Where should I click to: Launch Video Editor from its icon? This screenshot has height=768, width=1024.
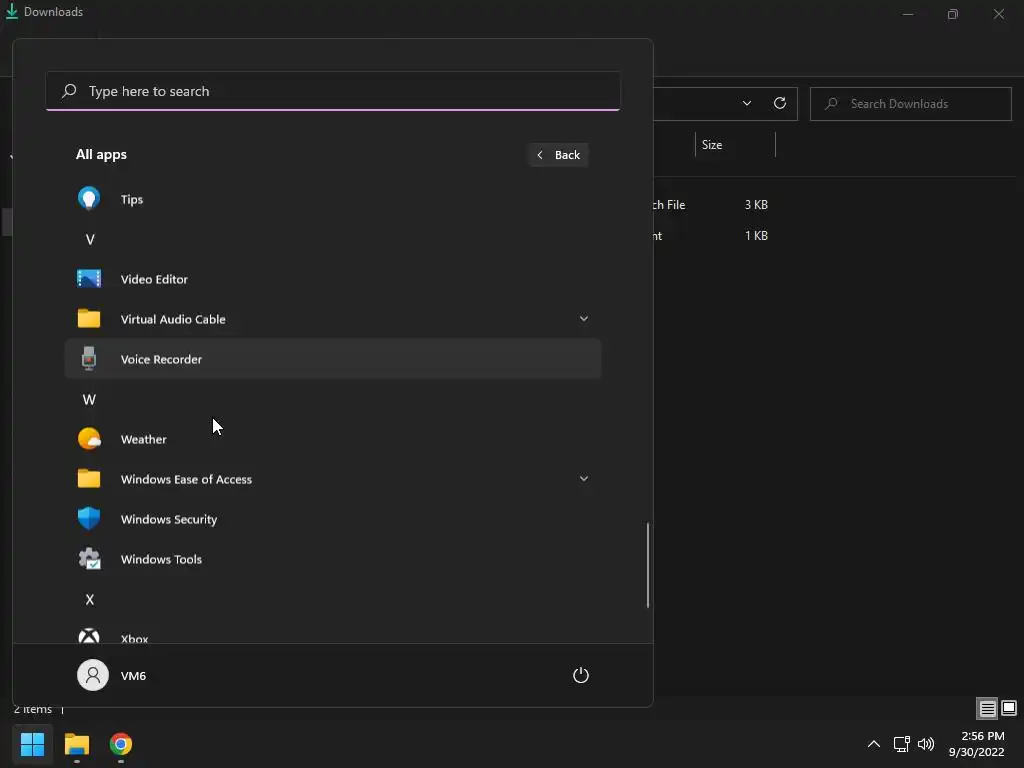click(89, 279)
